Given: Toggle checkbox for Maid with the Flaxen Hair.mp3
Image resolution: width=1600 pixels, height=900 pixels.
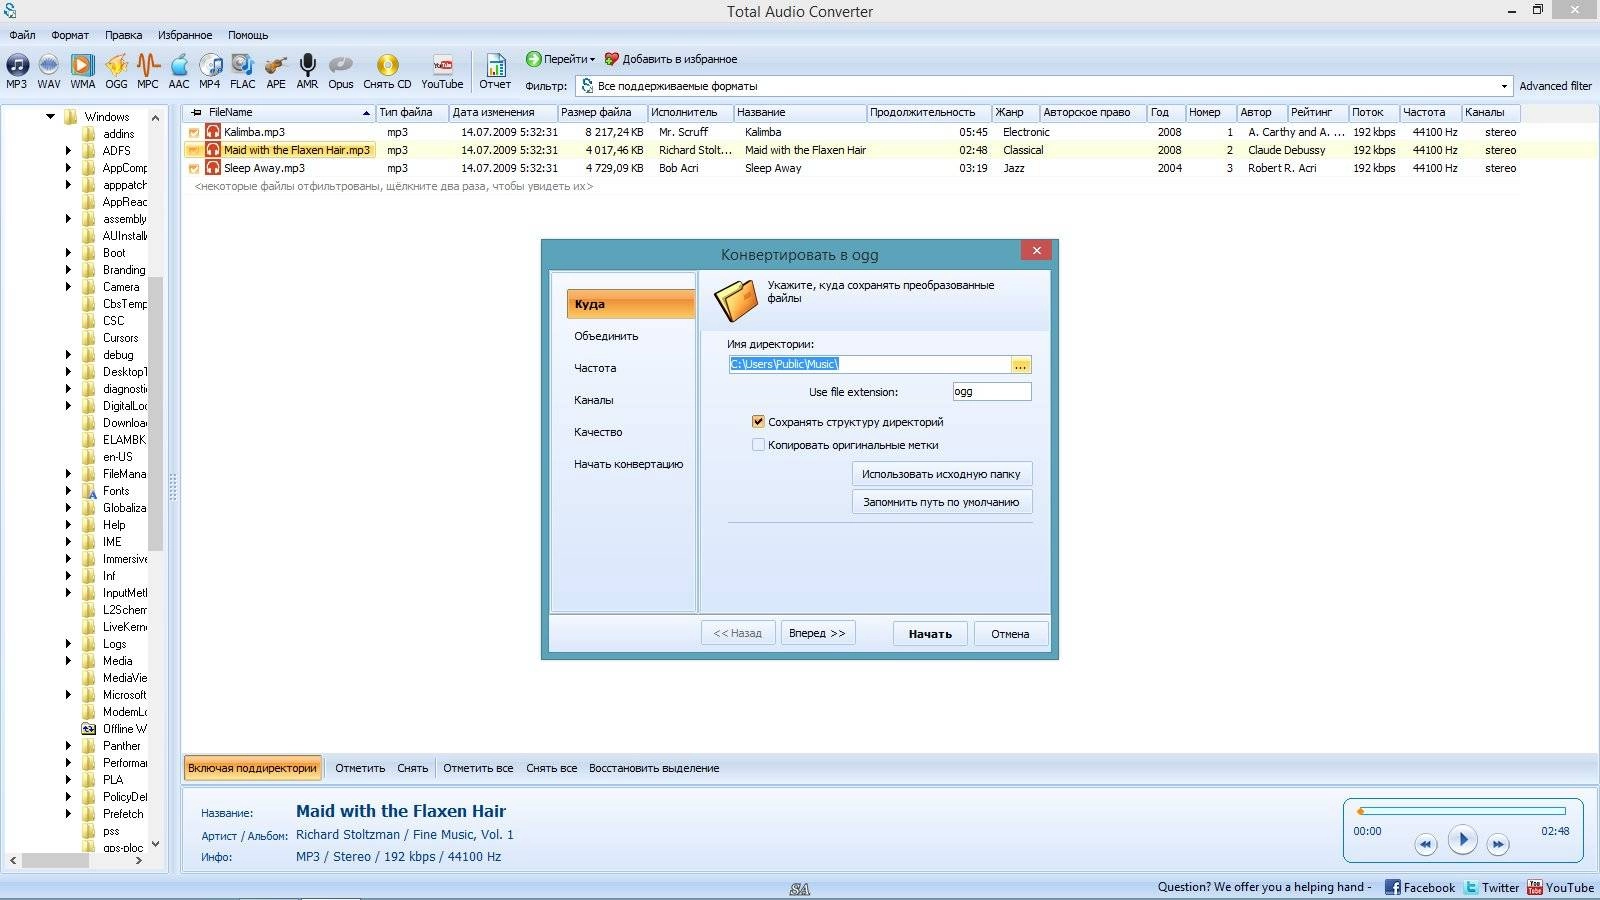Looking at the screenshot, I should pos(194,150).
